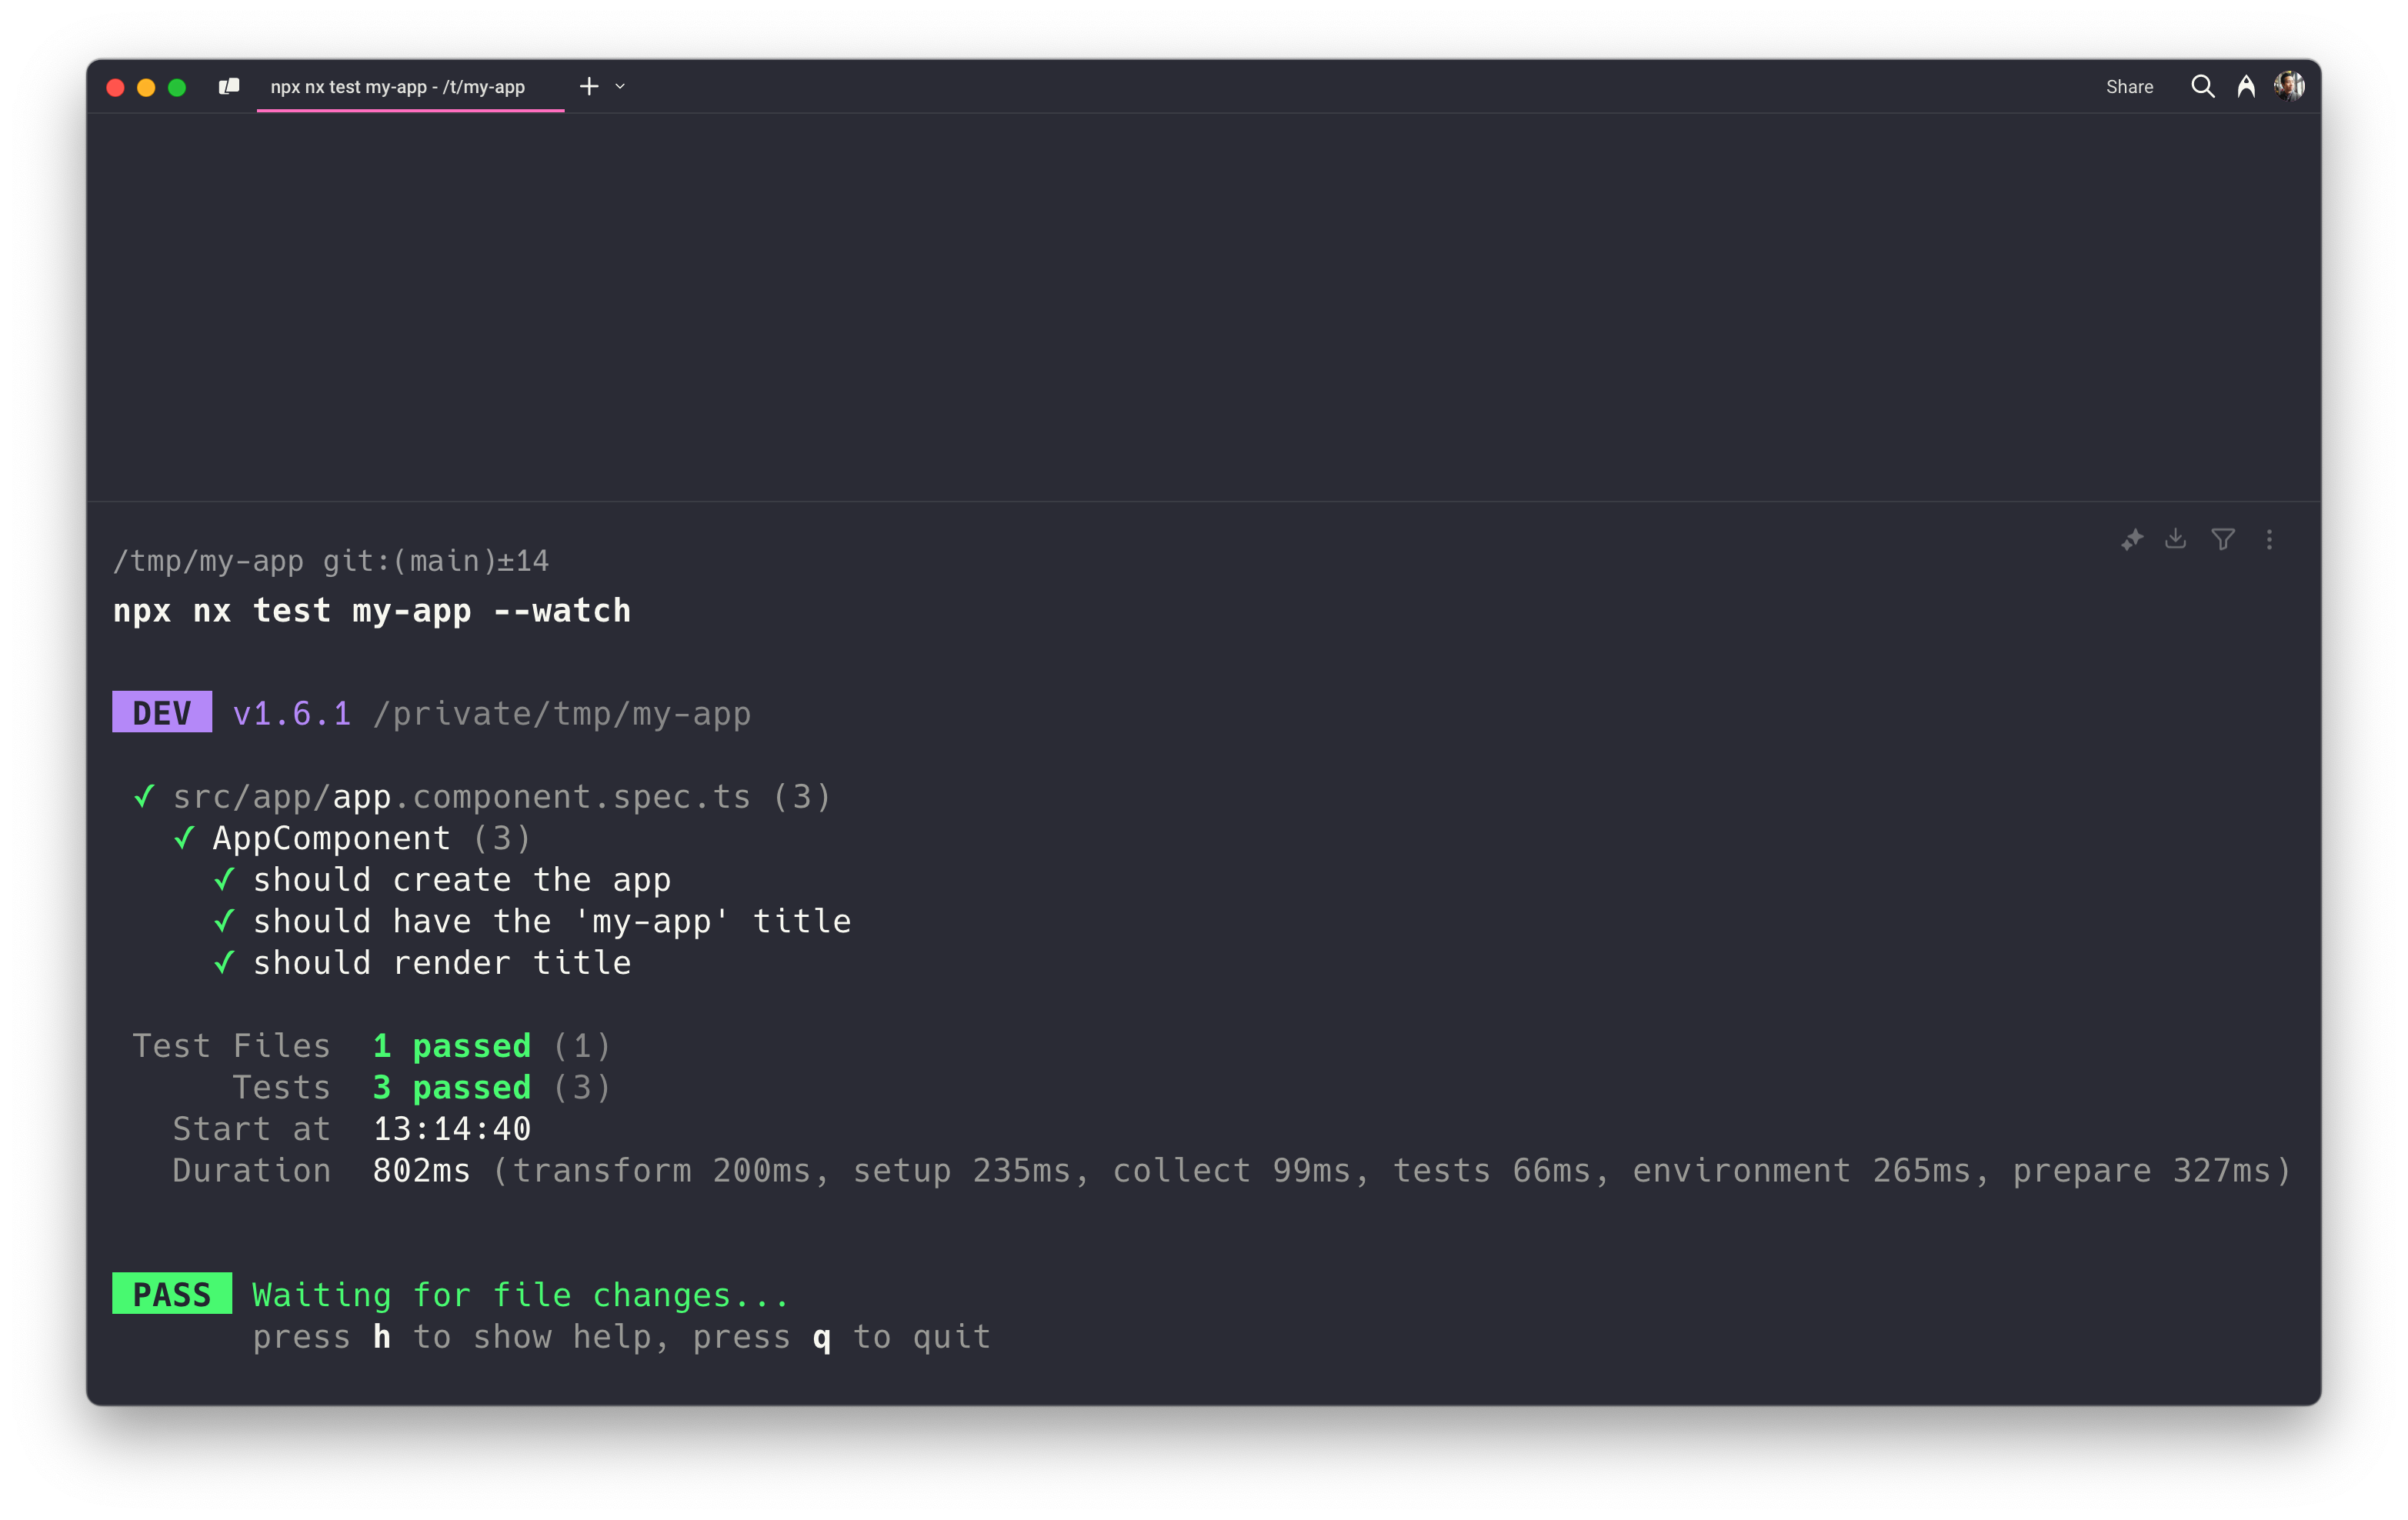The width and height of the screenshot is (2408, 1520).
Task: Click the profile avatar picture
Action: click(x=2290, y=86)
